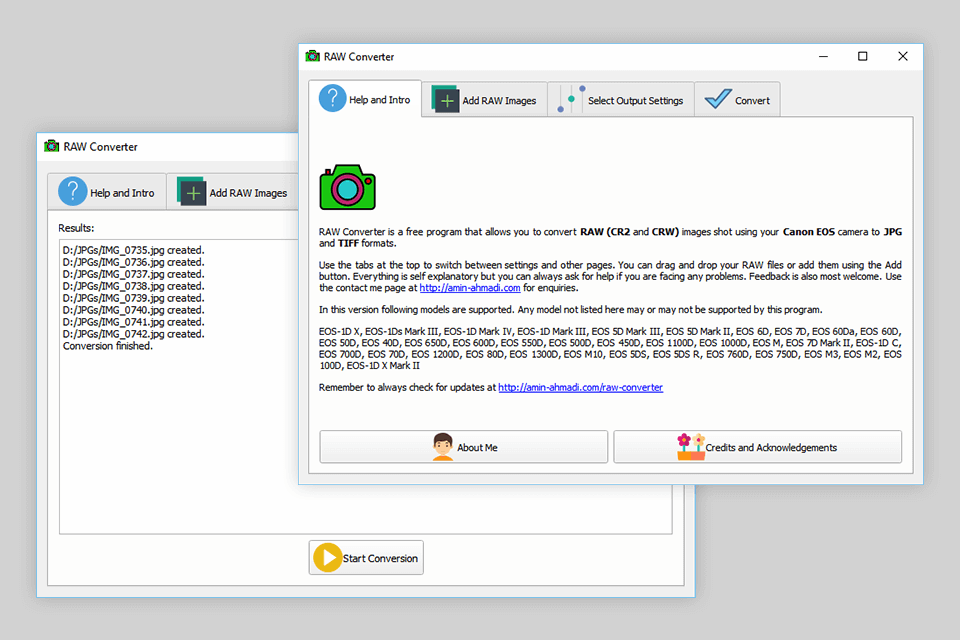Viewport: 960px width, 640px height.
Task: Close the front RAW Converter window
Action: tap(902, 56)
